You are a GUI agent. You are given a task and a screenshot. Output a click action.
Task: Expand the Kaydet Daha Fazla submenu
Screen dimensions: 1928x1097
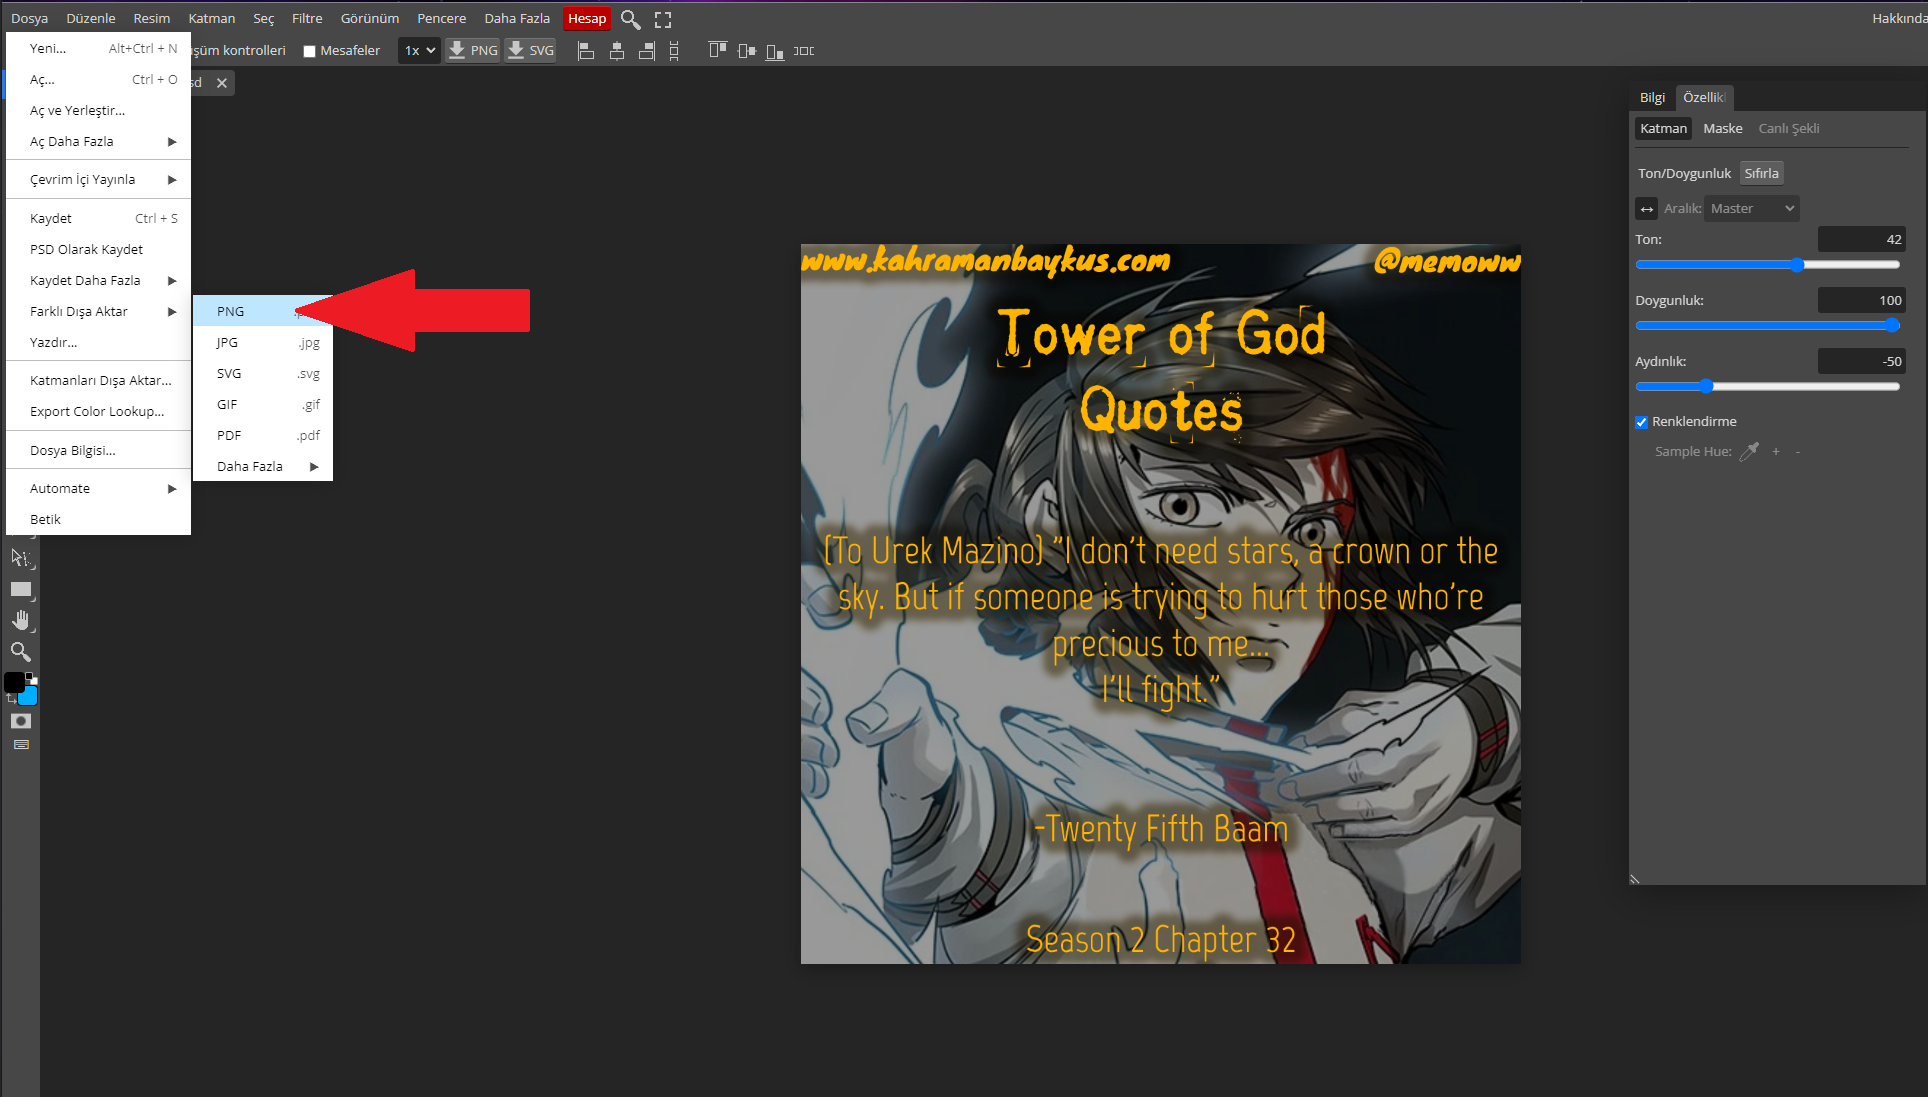coord(98,281)
